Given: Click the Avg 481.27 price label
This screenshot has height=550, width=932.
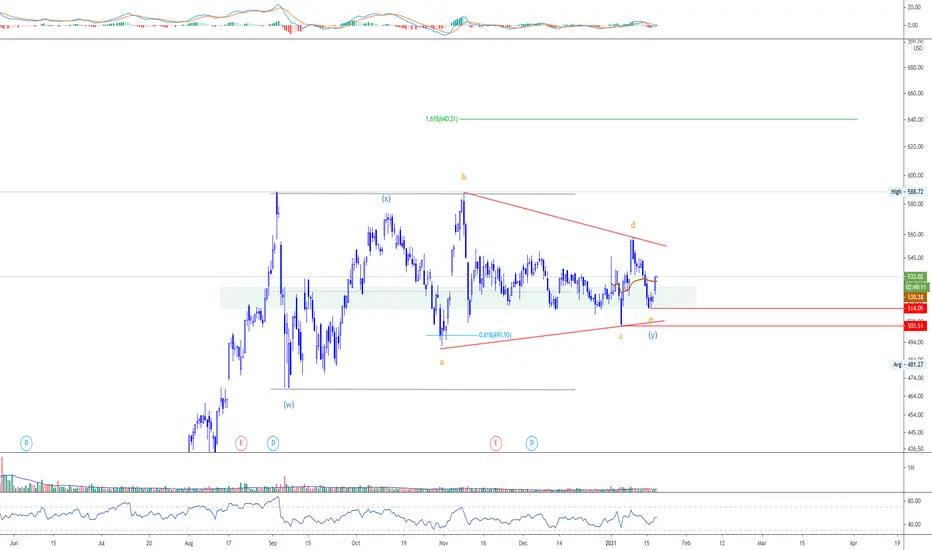Looking at the screenshot, I should [908, 364].
